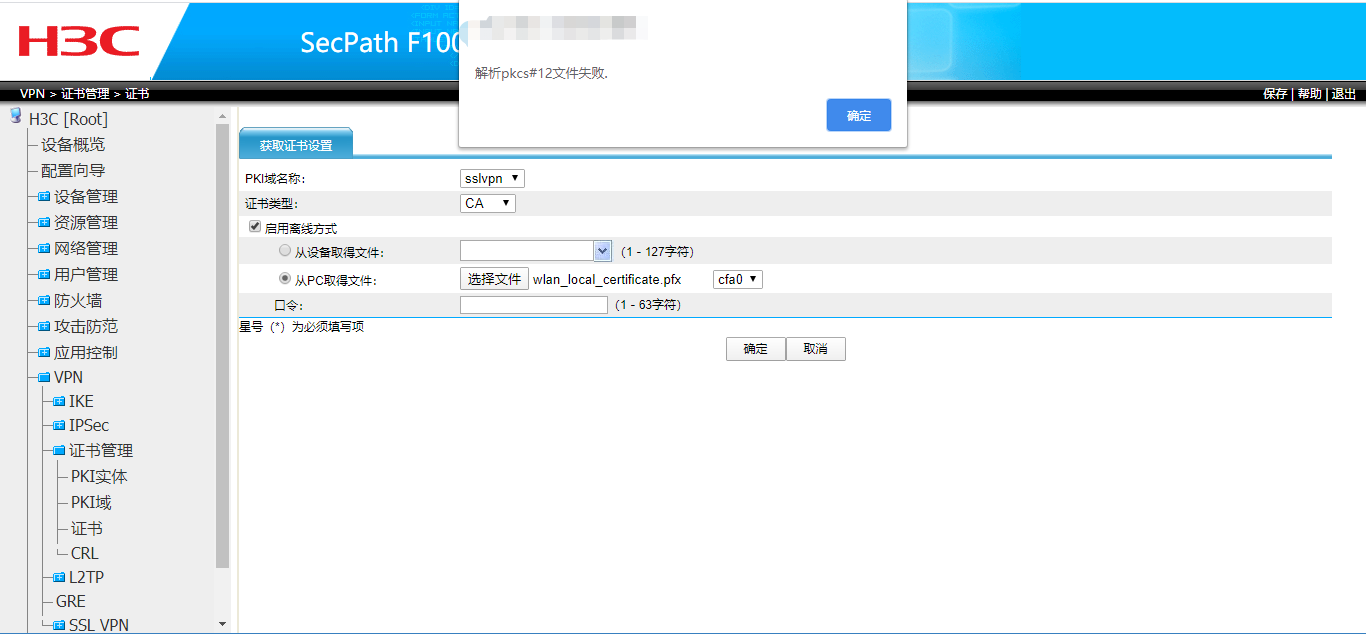Viewport: 1366px width, 640px height.
Task: Click the sidebar scroll up arrow
Action: [x=222, y=116]
